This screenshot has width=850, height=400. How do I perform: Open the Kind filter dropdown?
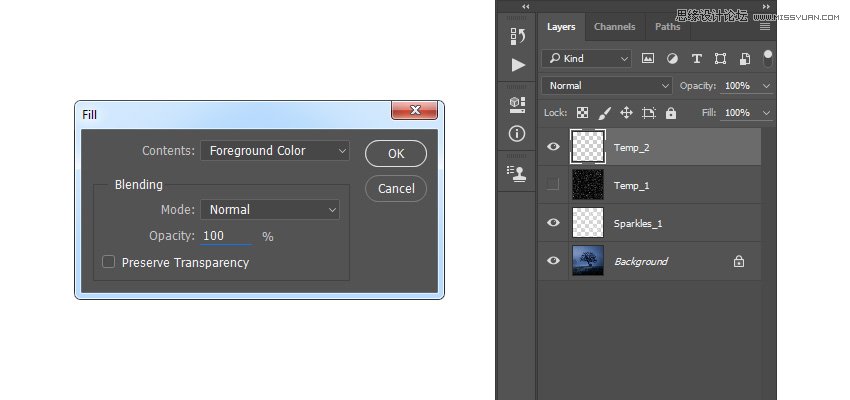coord(587,59)
